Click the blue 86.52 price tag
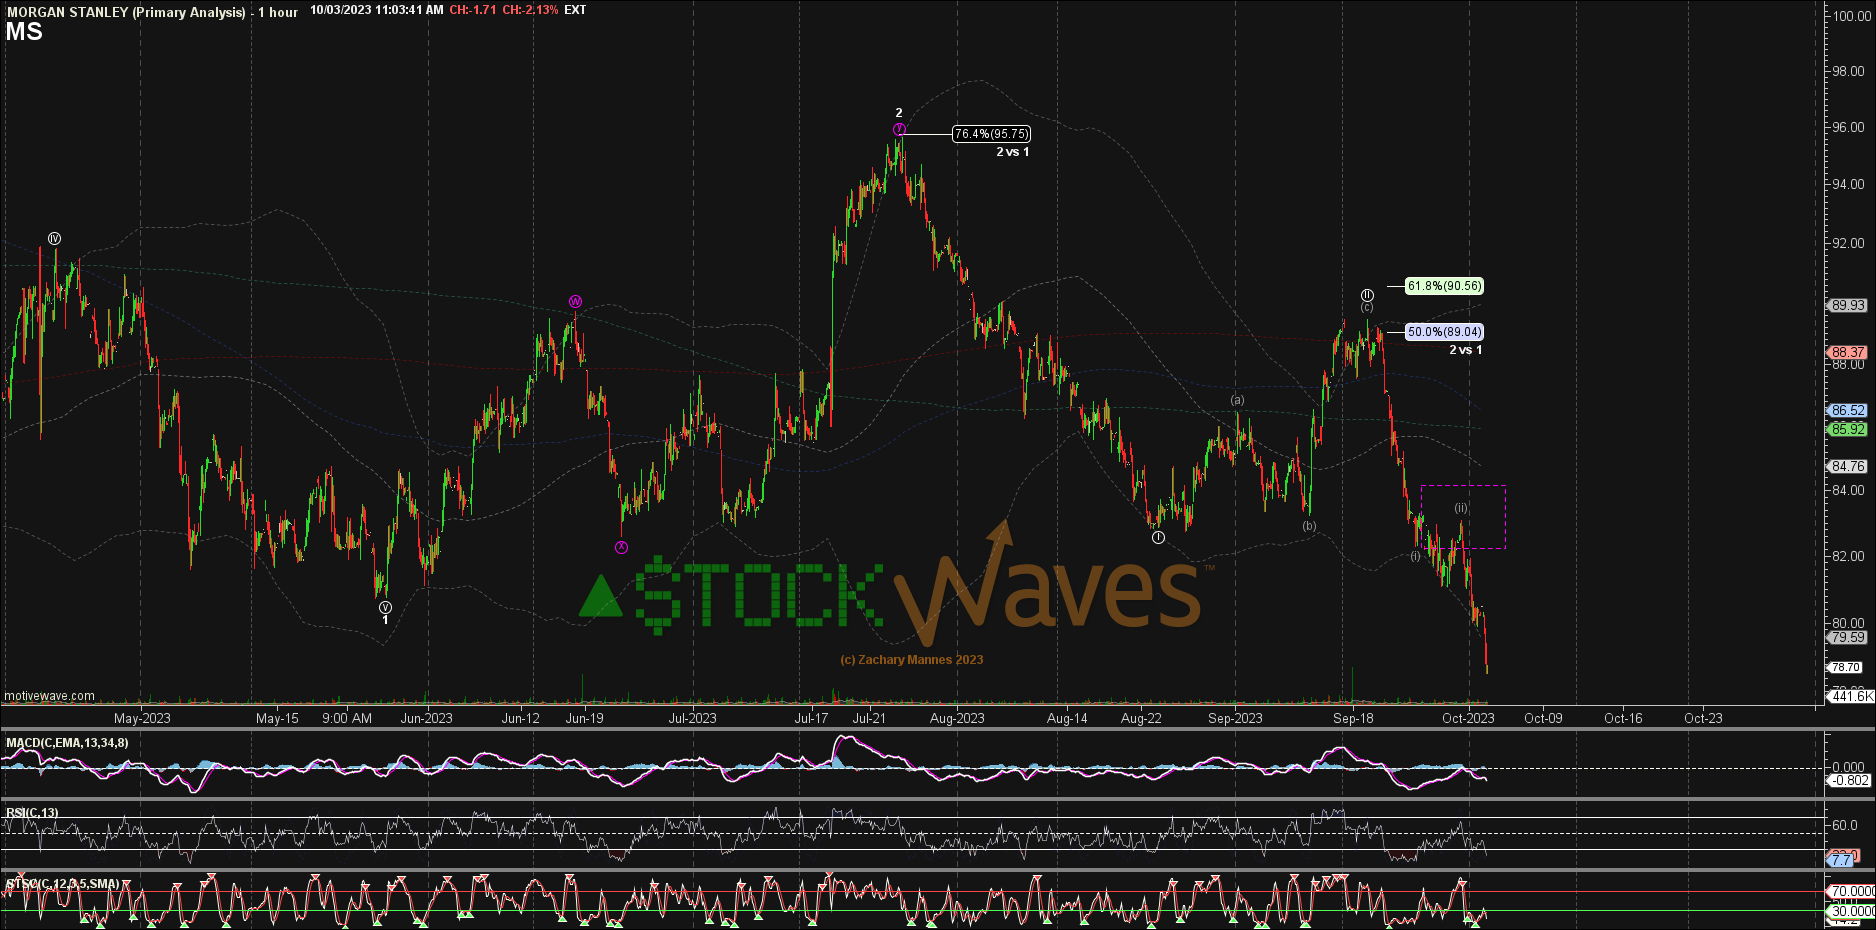1876x930 pixels. pos(1848,411)
